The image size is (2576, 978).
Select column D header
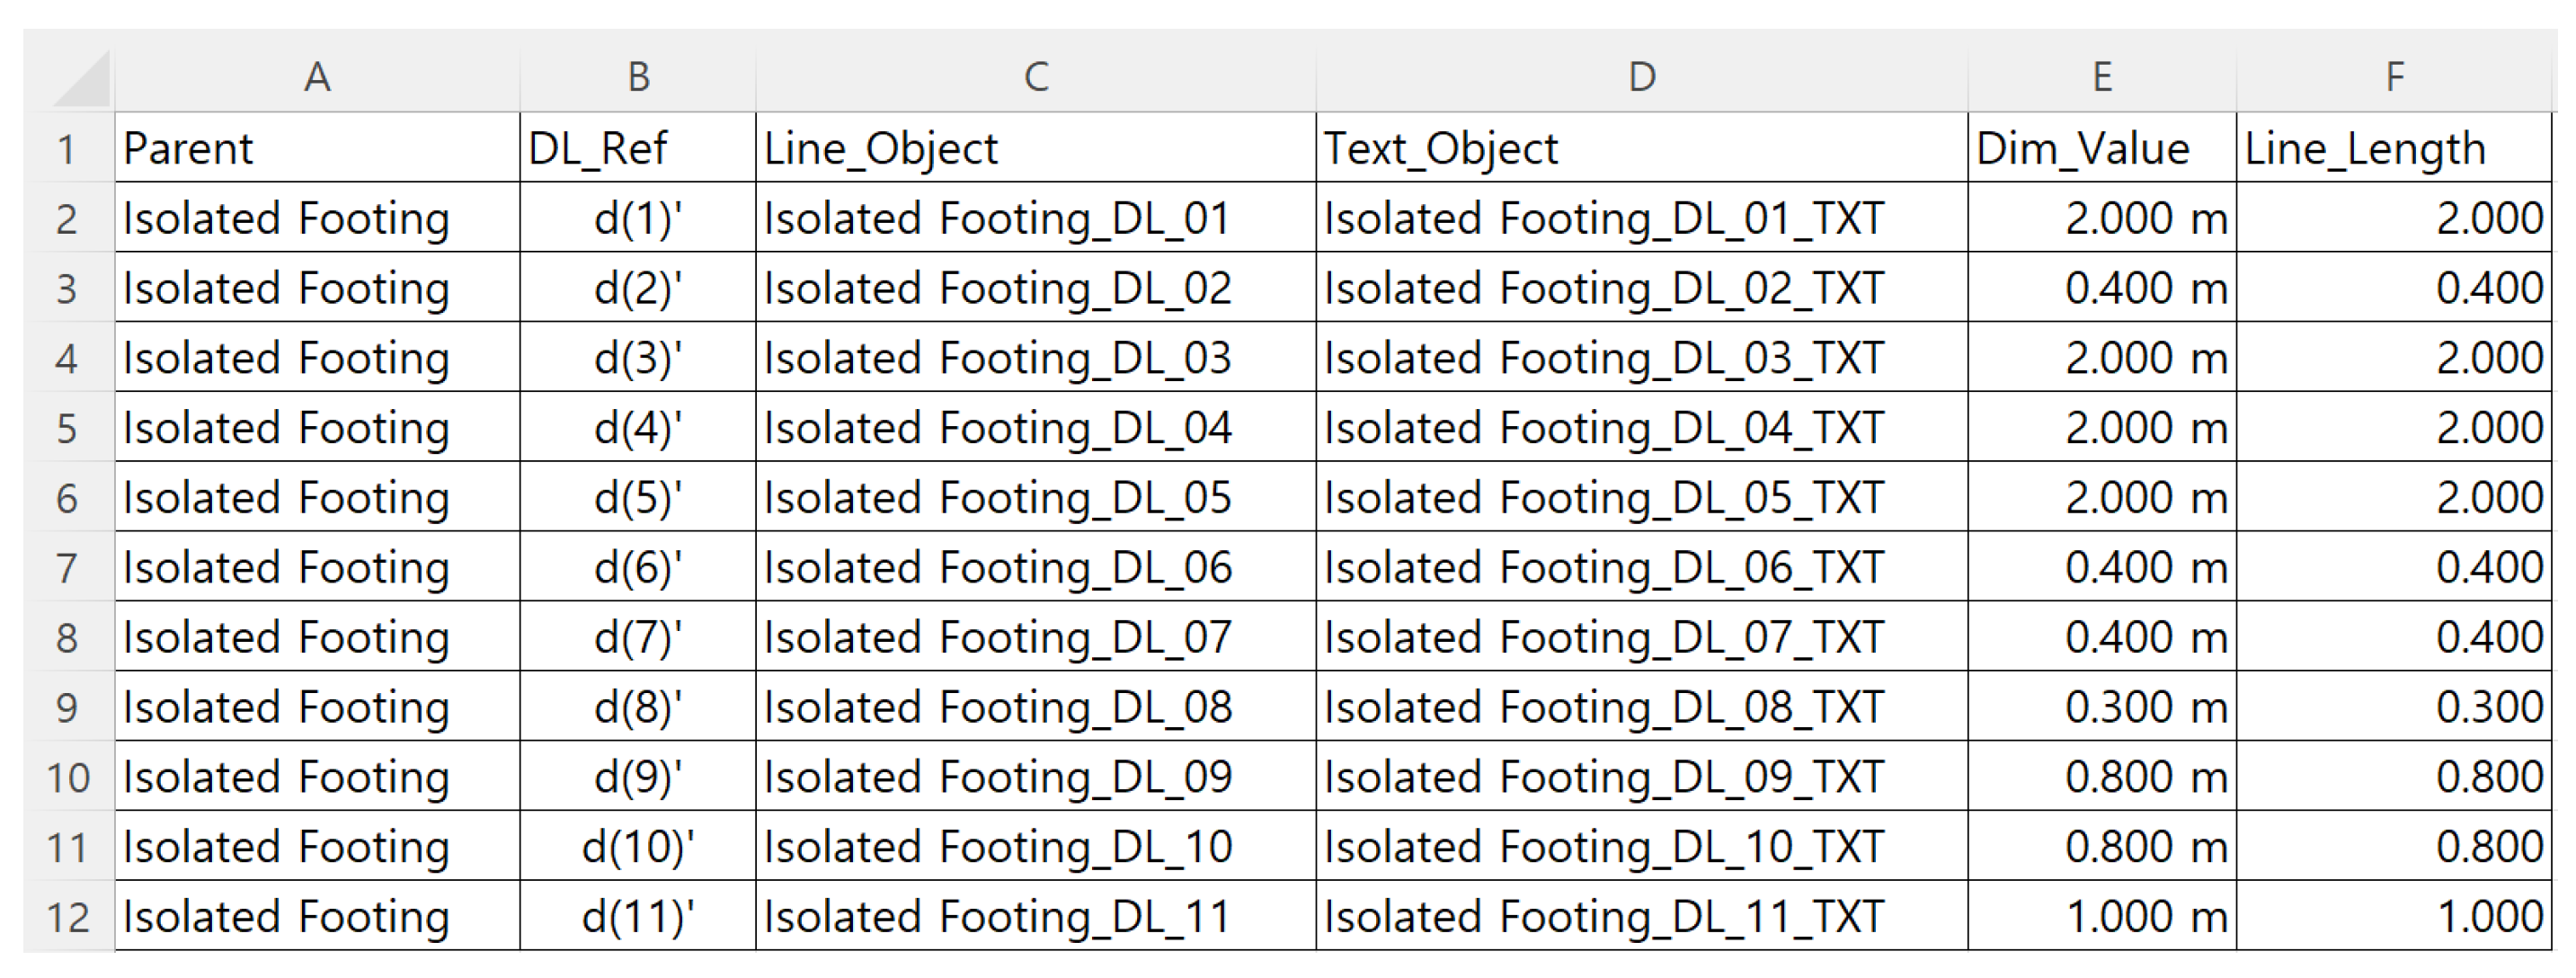click(1641, 77)
